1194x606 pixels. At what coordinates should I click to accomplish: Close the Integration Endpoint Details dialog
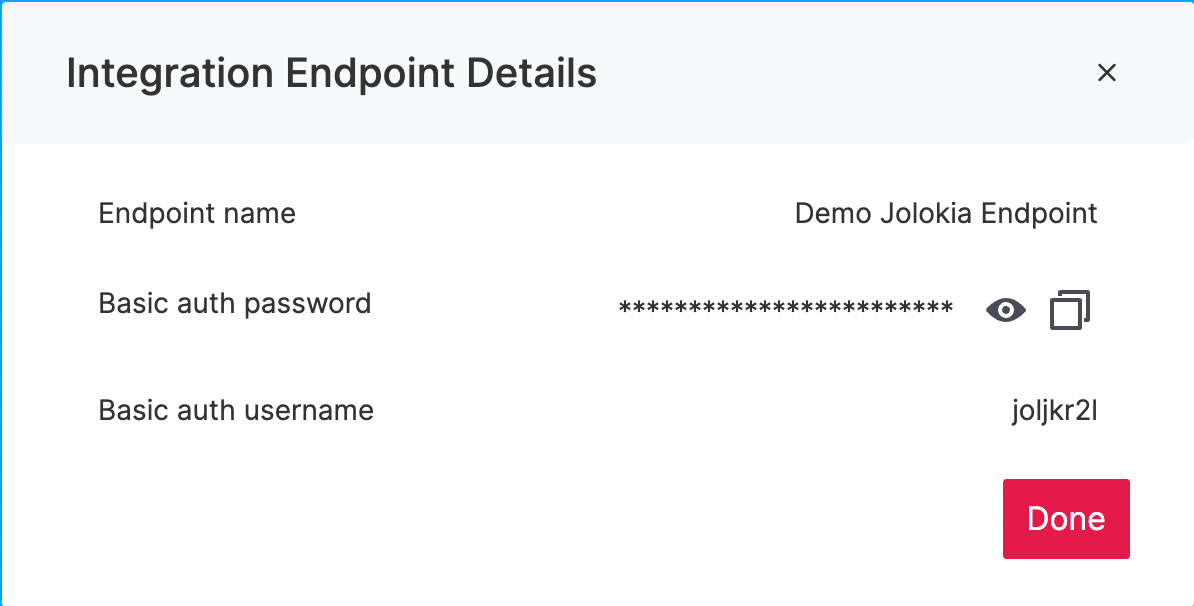point(1107,73)
